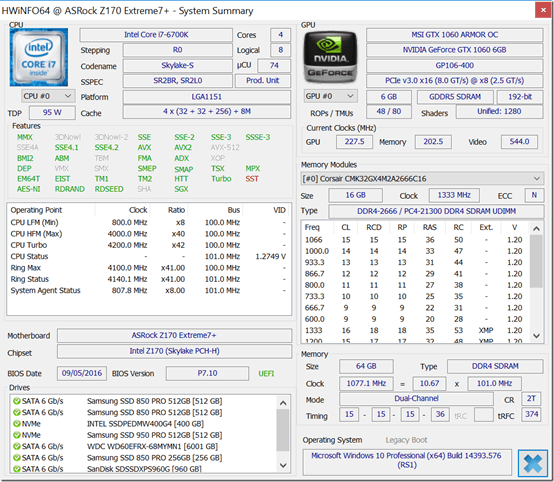Image resolution: width=554 pixels, height=482 pixels.
Task: Click the DDR4-2666 / PC4-21300 type field
Action: 436,211
